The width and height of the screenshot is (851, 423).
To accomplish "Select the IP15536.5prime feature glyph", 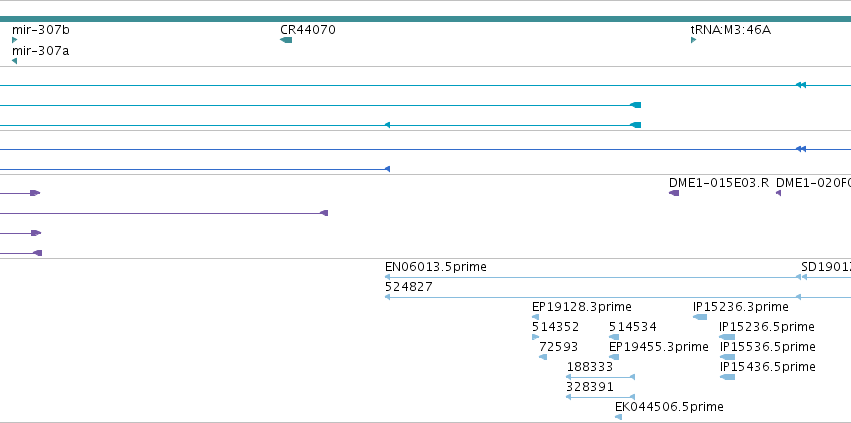I will pyautogui.click(x=727, y=357).
